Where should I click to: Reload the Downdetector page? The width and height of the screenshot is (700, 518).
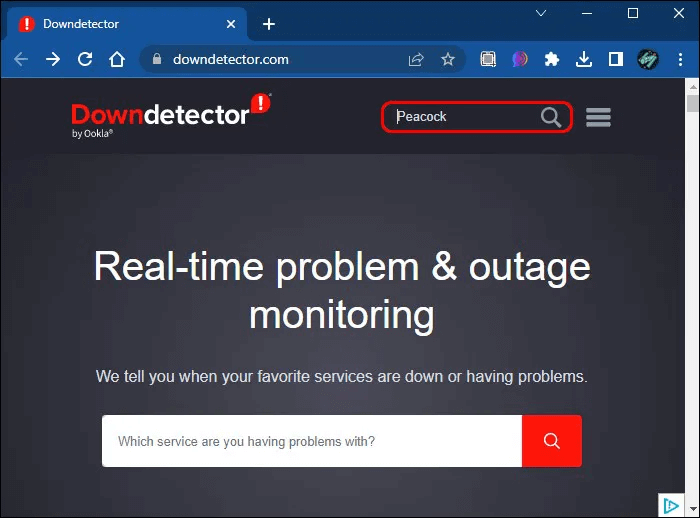tap(85, 59)
